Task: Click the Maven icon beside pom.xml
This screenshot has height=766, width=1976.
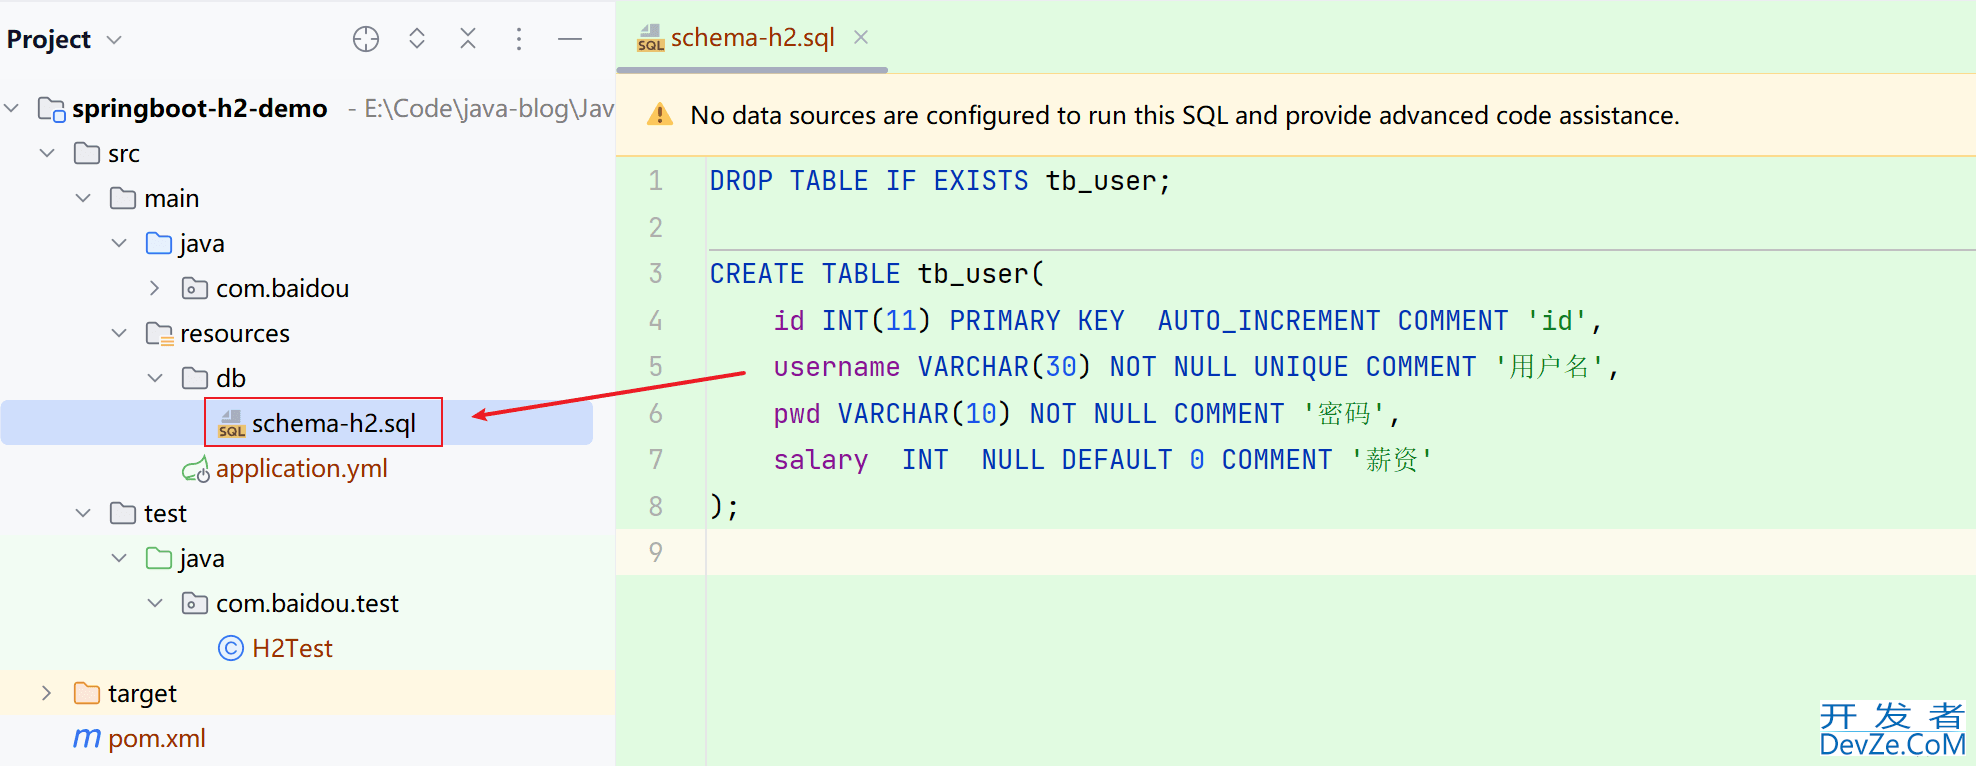Action: point(87,738)
